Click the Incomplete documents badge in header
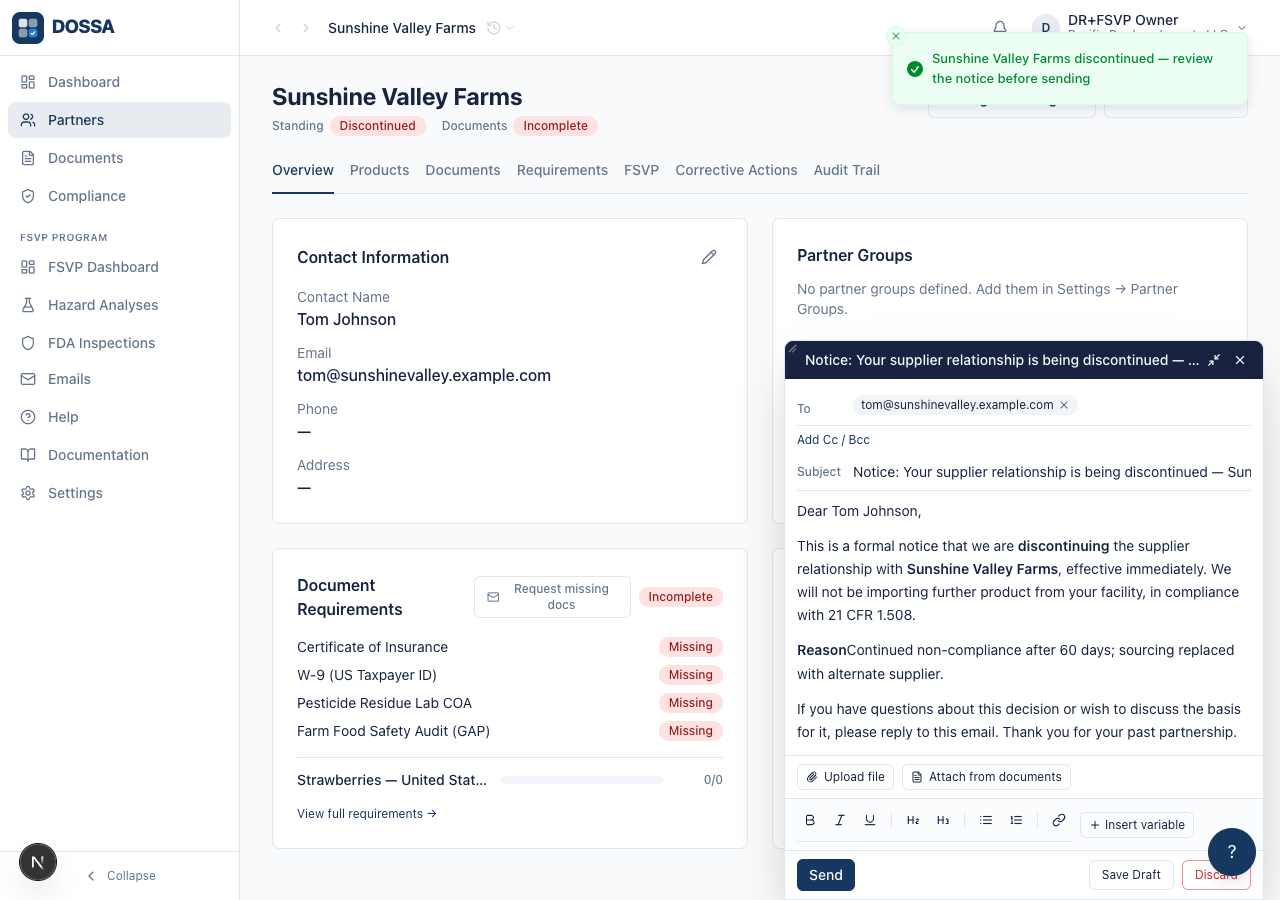Screen dimensions: 1280x900 (556, 126)
